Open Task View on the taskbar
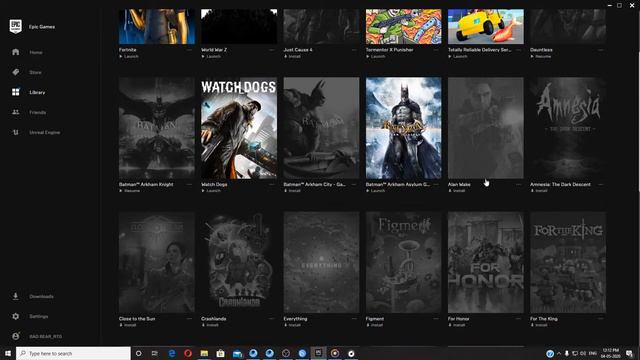640x360 pixels. [x=155, y=353]
